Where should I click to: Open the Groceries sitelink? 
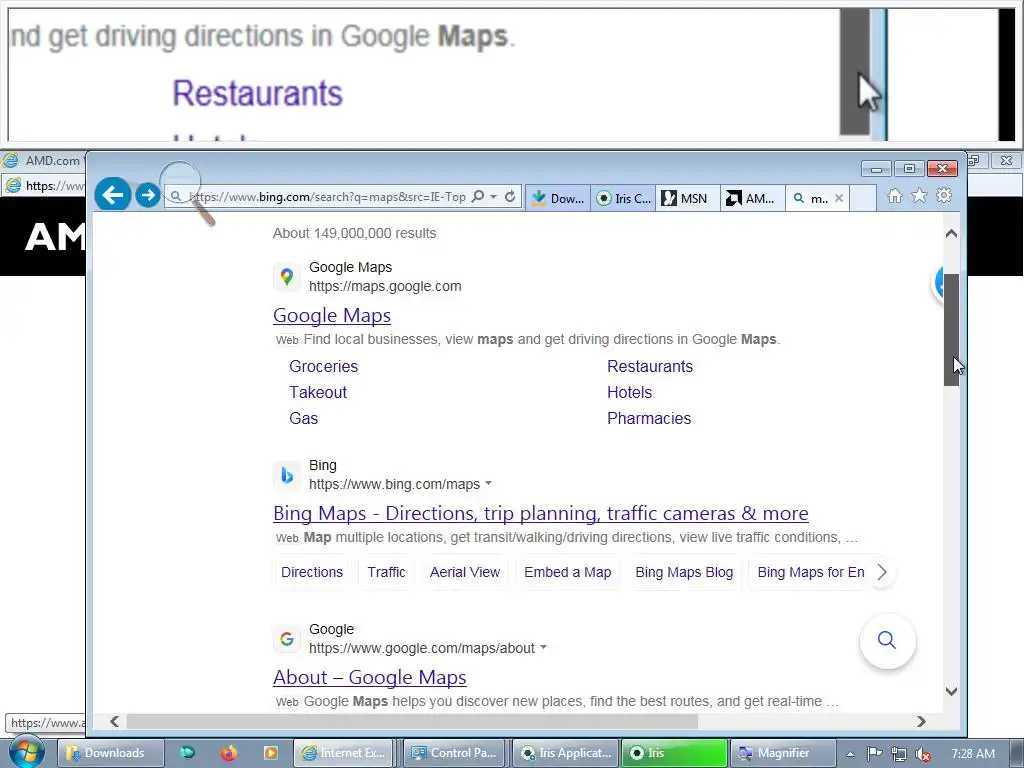tap(323, 366)
